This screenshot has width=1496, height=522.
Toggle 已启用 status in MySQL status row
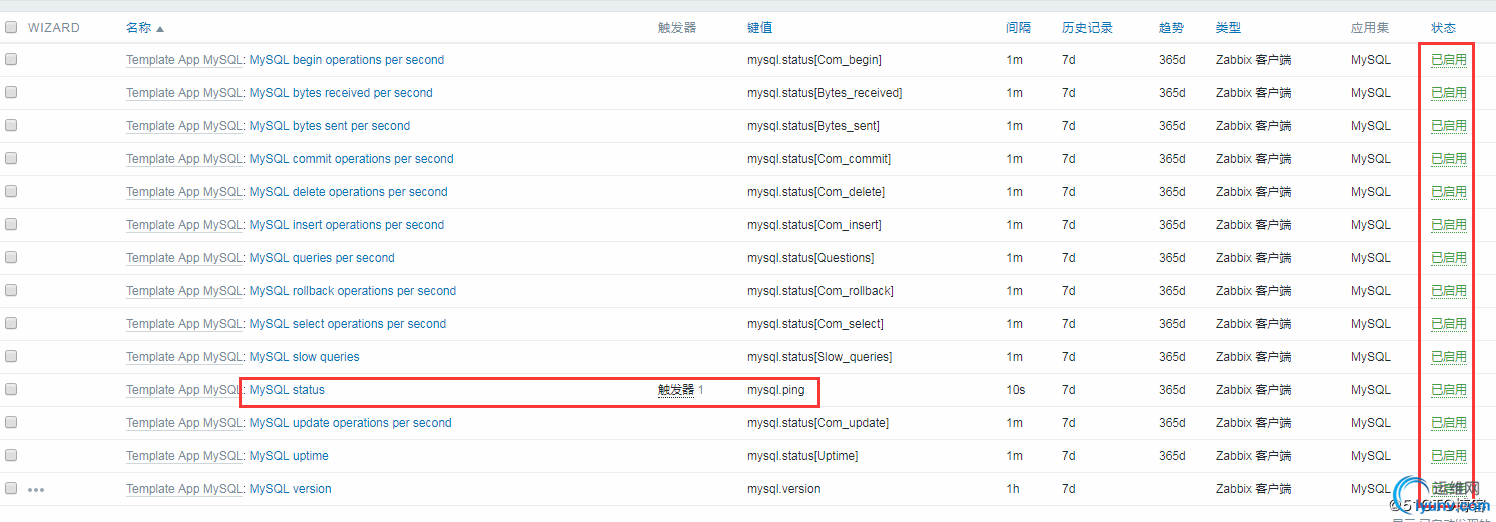(x=1448, y=390)
